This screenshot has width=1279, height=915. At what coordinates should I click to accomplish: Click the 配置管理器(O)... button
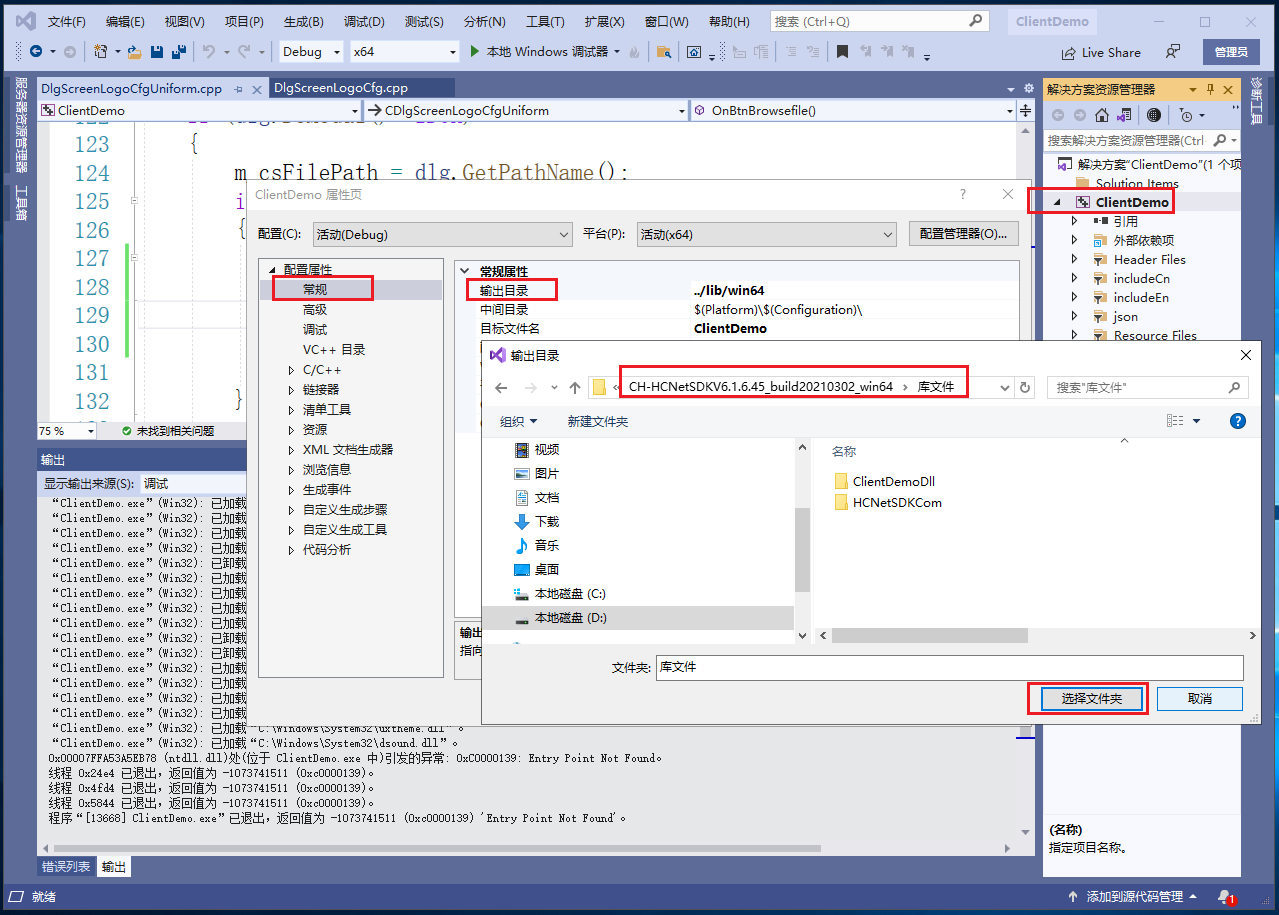[964, 234]
